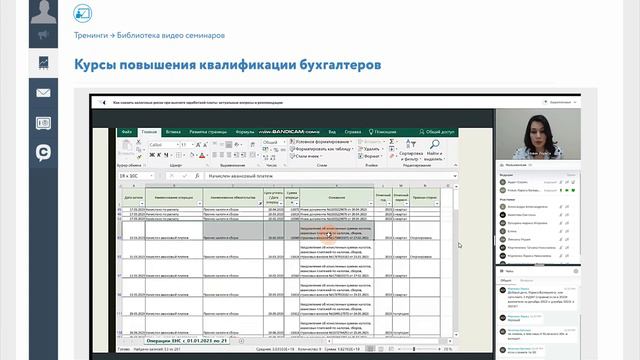
Task: Open the Разметка страницы ribbon tab
Action: (208, 132)
